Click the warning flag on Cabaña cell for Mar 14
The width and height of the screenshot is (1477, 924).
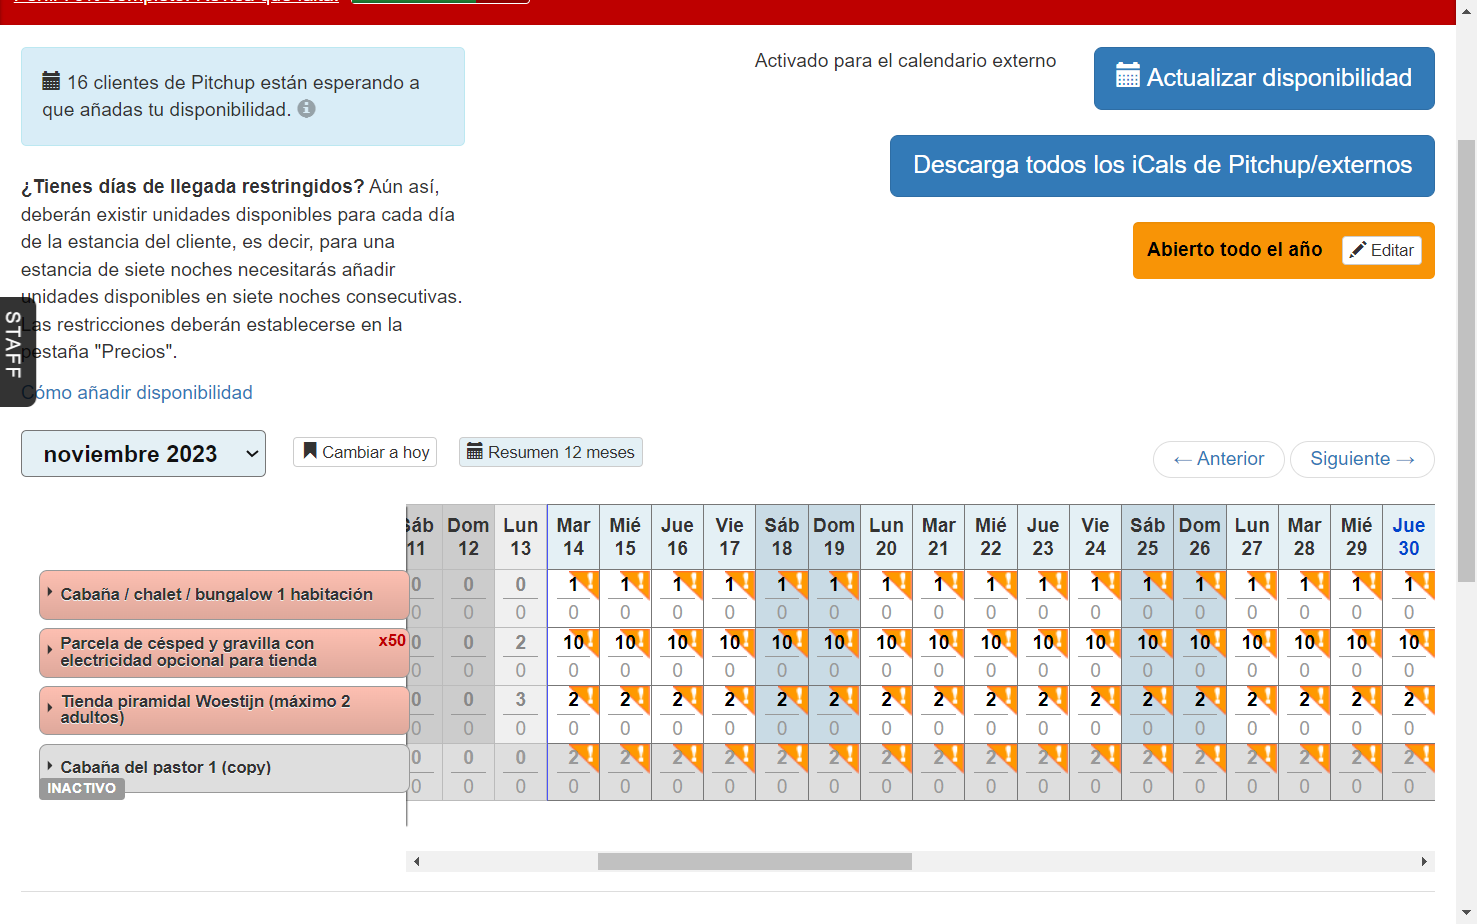coord(588,581)
